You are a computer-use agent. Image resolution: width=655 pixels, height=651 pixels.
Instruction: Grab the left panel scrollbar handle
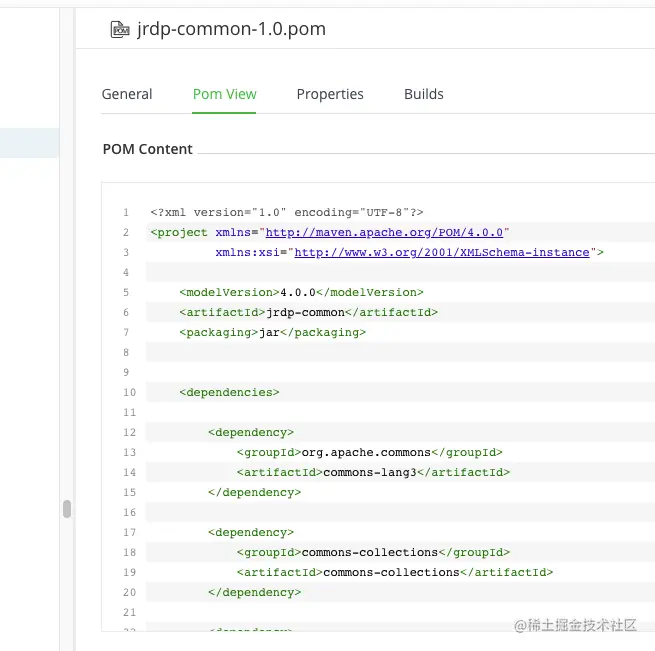67,509
